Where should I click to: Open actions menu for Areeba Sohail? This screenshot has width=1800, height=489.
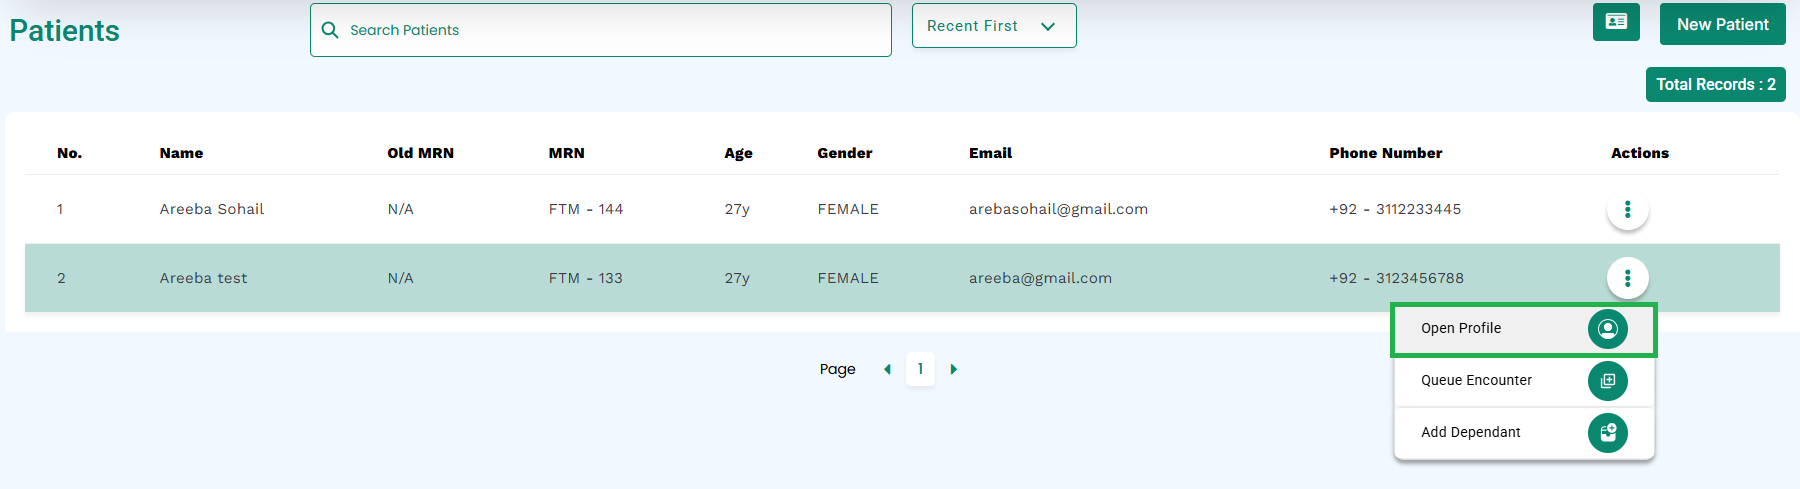(1627, 209)
